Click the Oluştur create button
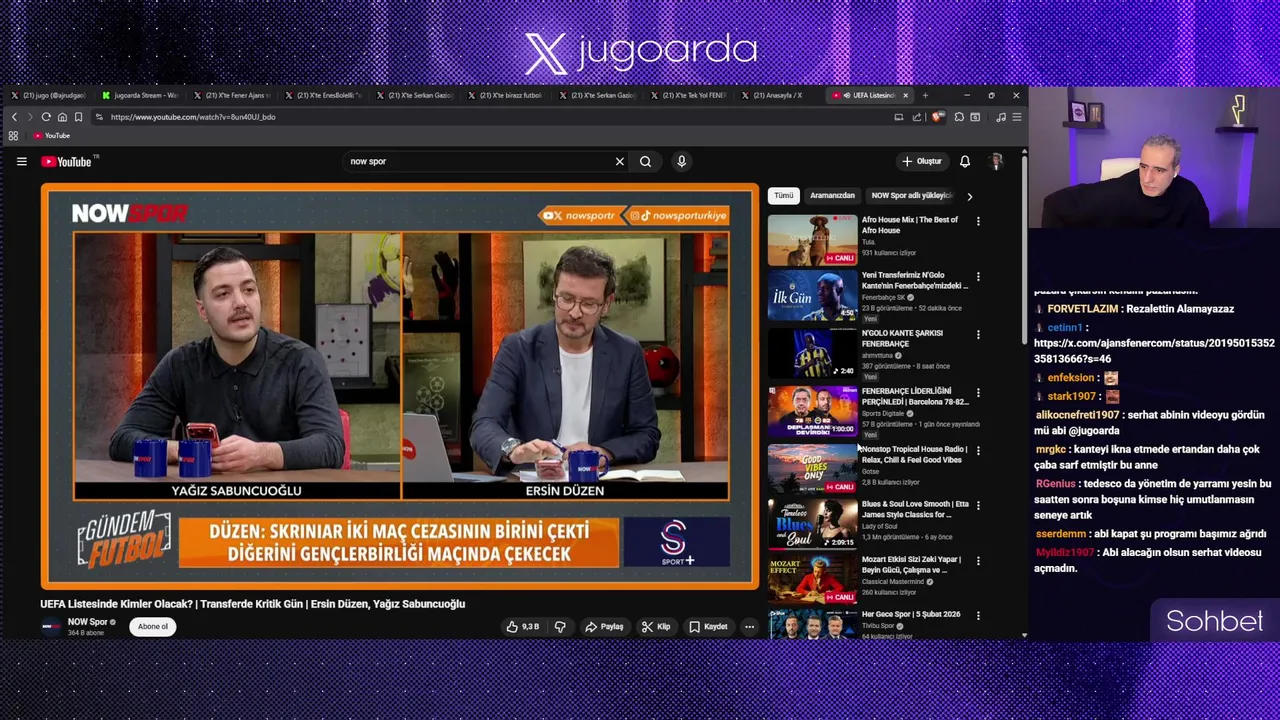 pos(922,161)
